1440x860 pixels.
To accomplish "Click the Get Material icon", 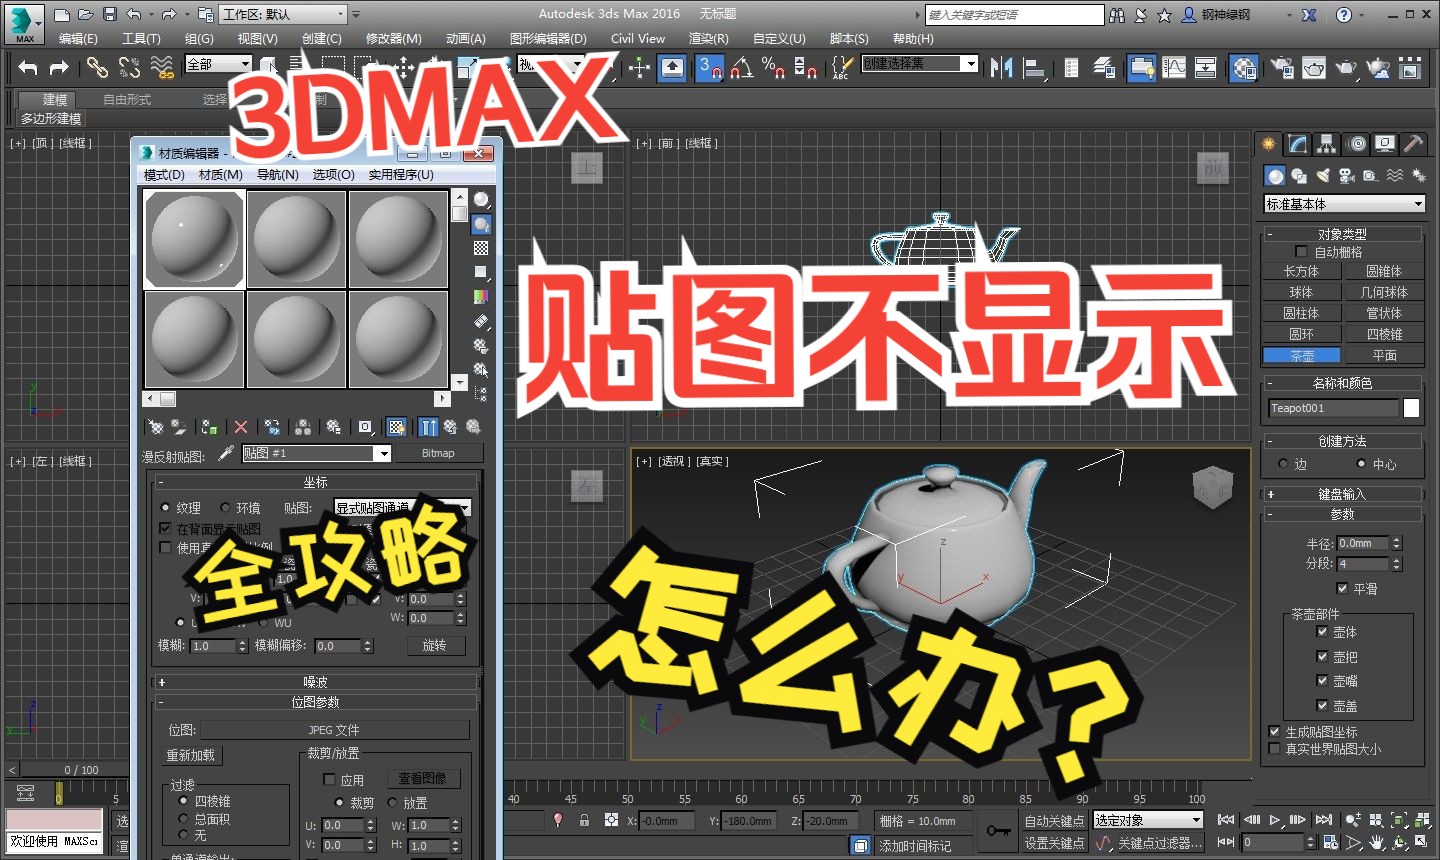I will (155, 427).
